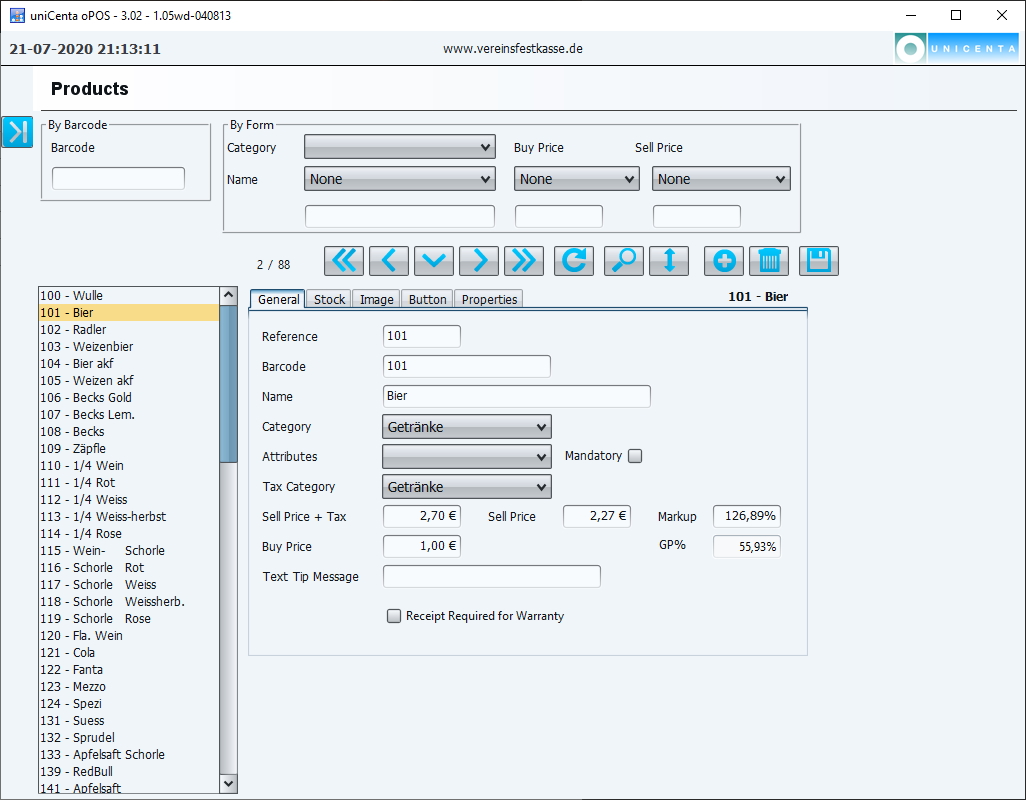
Task: Delete product using trash can icon
Action: (x=769, y=261)
